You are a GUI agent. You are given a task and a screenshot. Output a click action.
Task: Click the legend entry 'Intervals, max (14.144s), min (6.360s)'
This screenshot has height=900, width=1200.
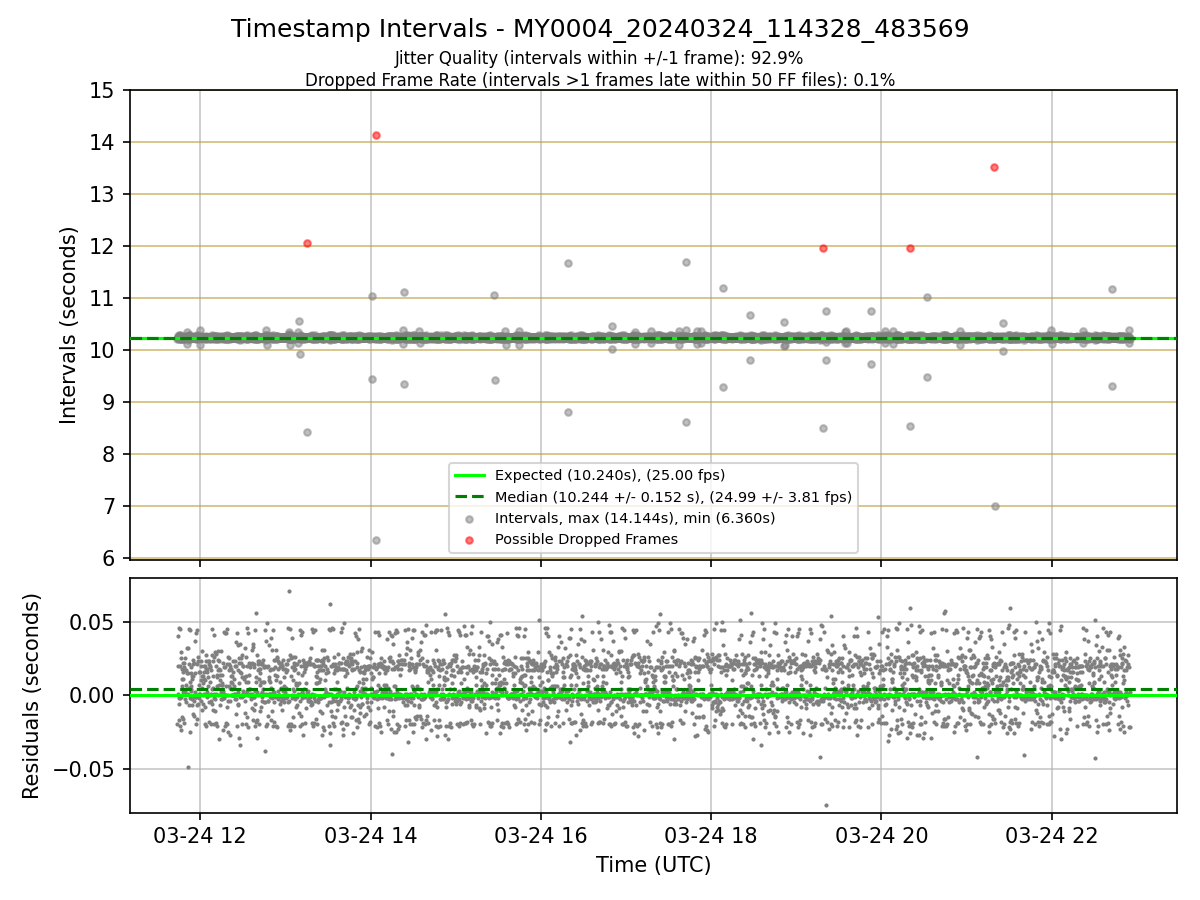tap(635, 518)
